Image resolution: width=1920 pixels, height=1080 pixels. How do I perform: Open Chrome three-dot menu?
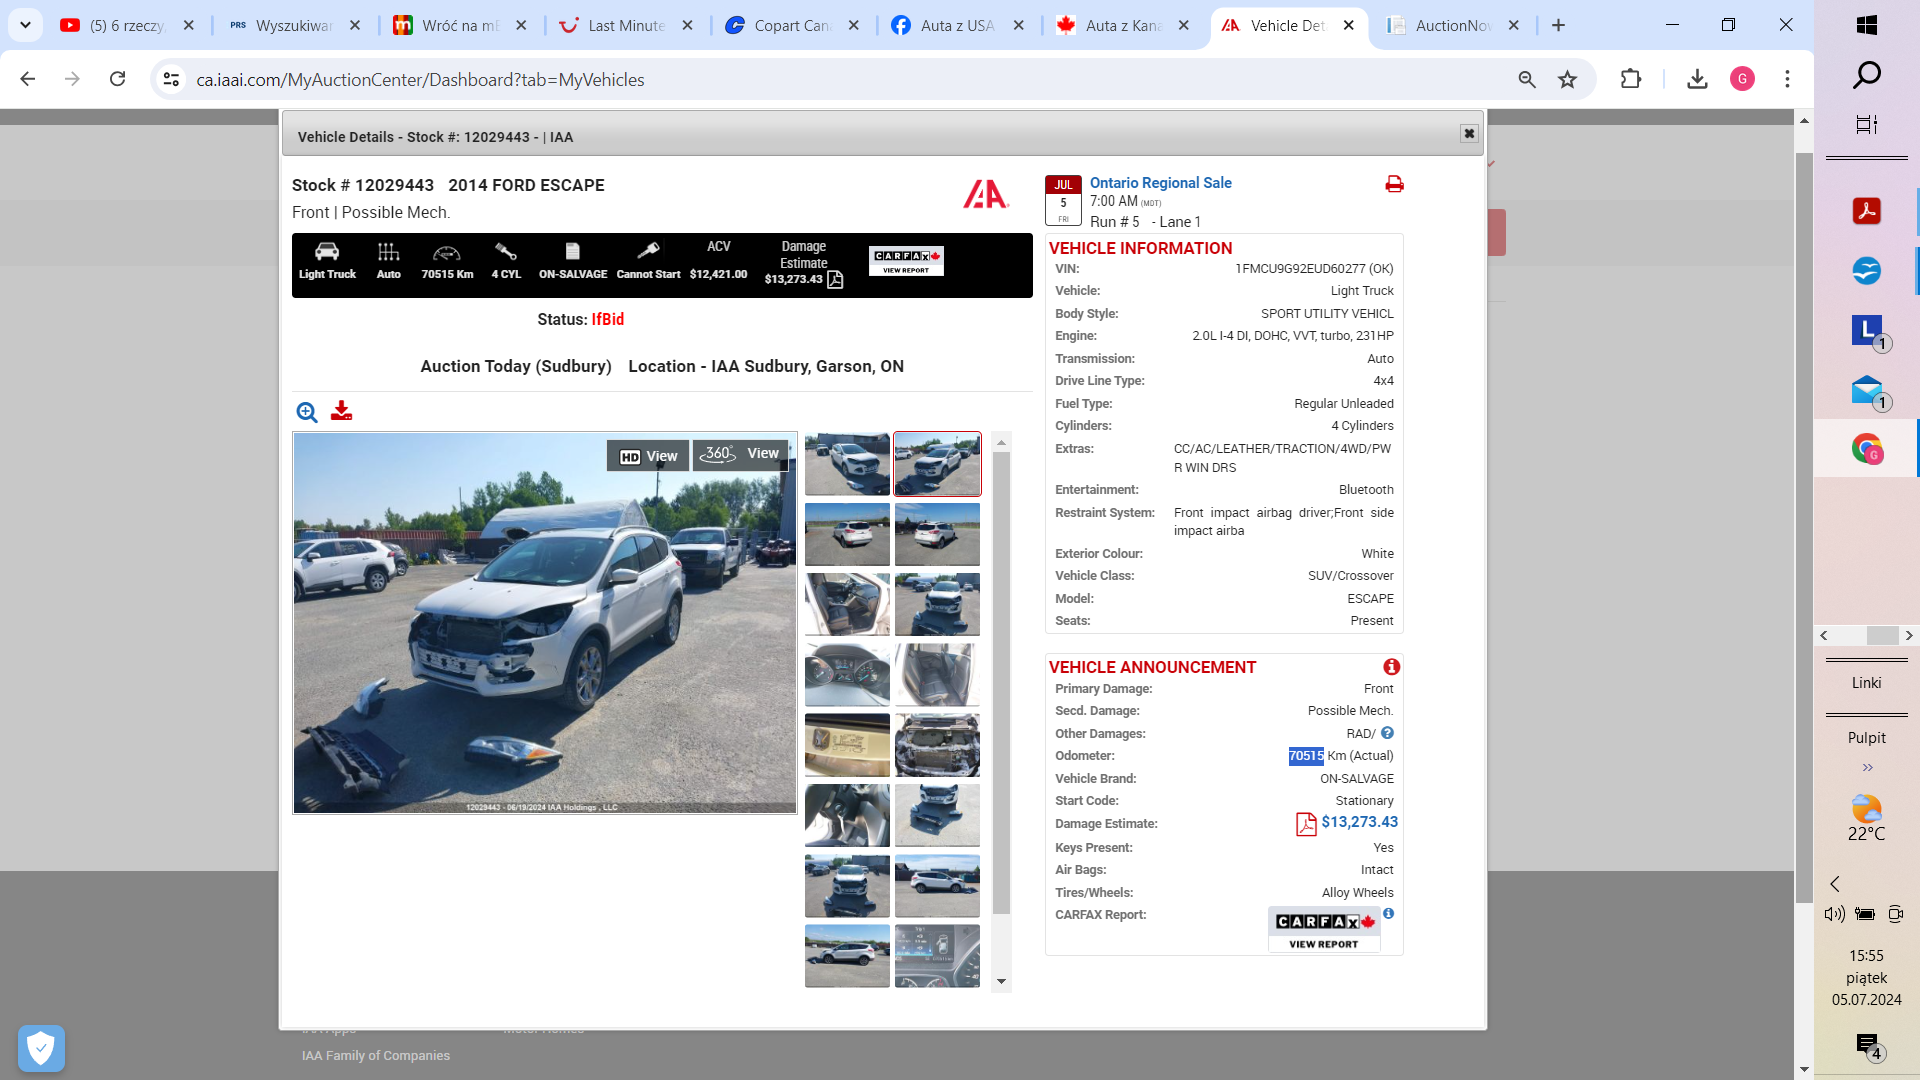(x=1787, y=79)
